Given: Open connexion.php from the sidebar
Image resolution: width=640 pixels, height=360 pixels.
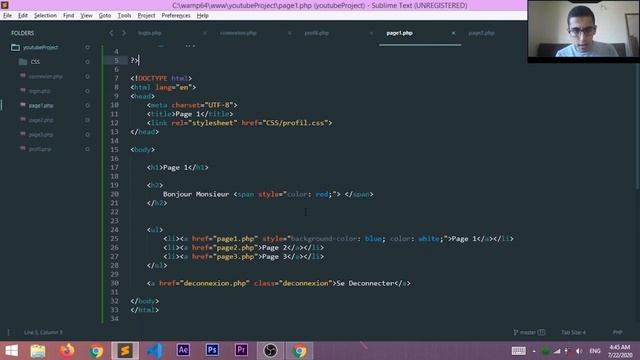Looking at the screenshot, I should tap(46, 76).
